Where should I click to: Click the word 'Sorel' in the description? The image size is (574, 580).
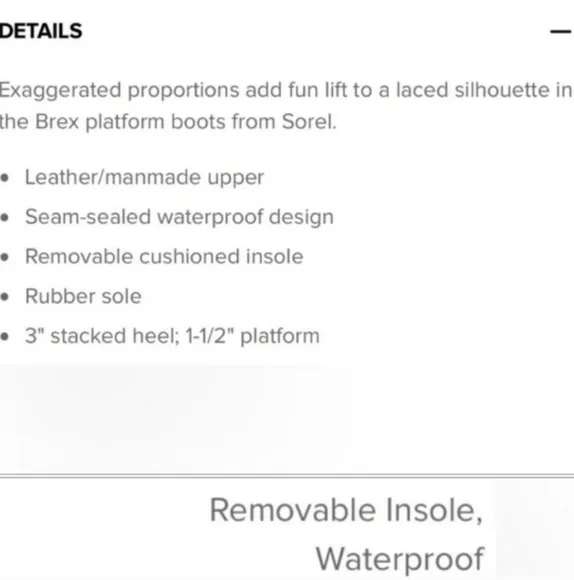[x=309, y=122]
